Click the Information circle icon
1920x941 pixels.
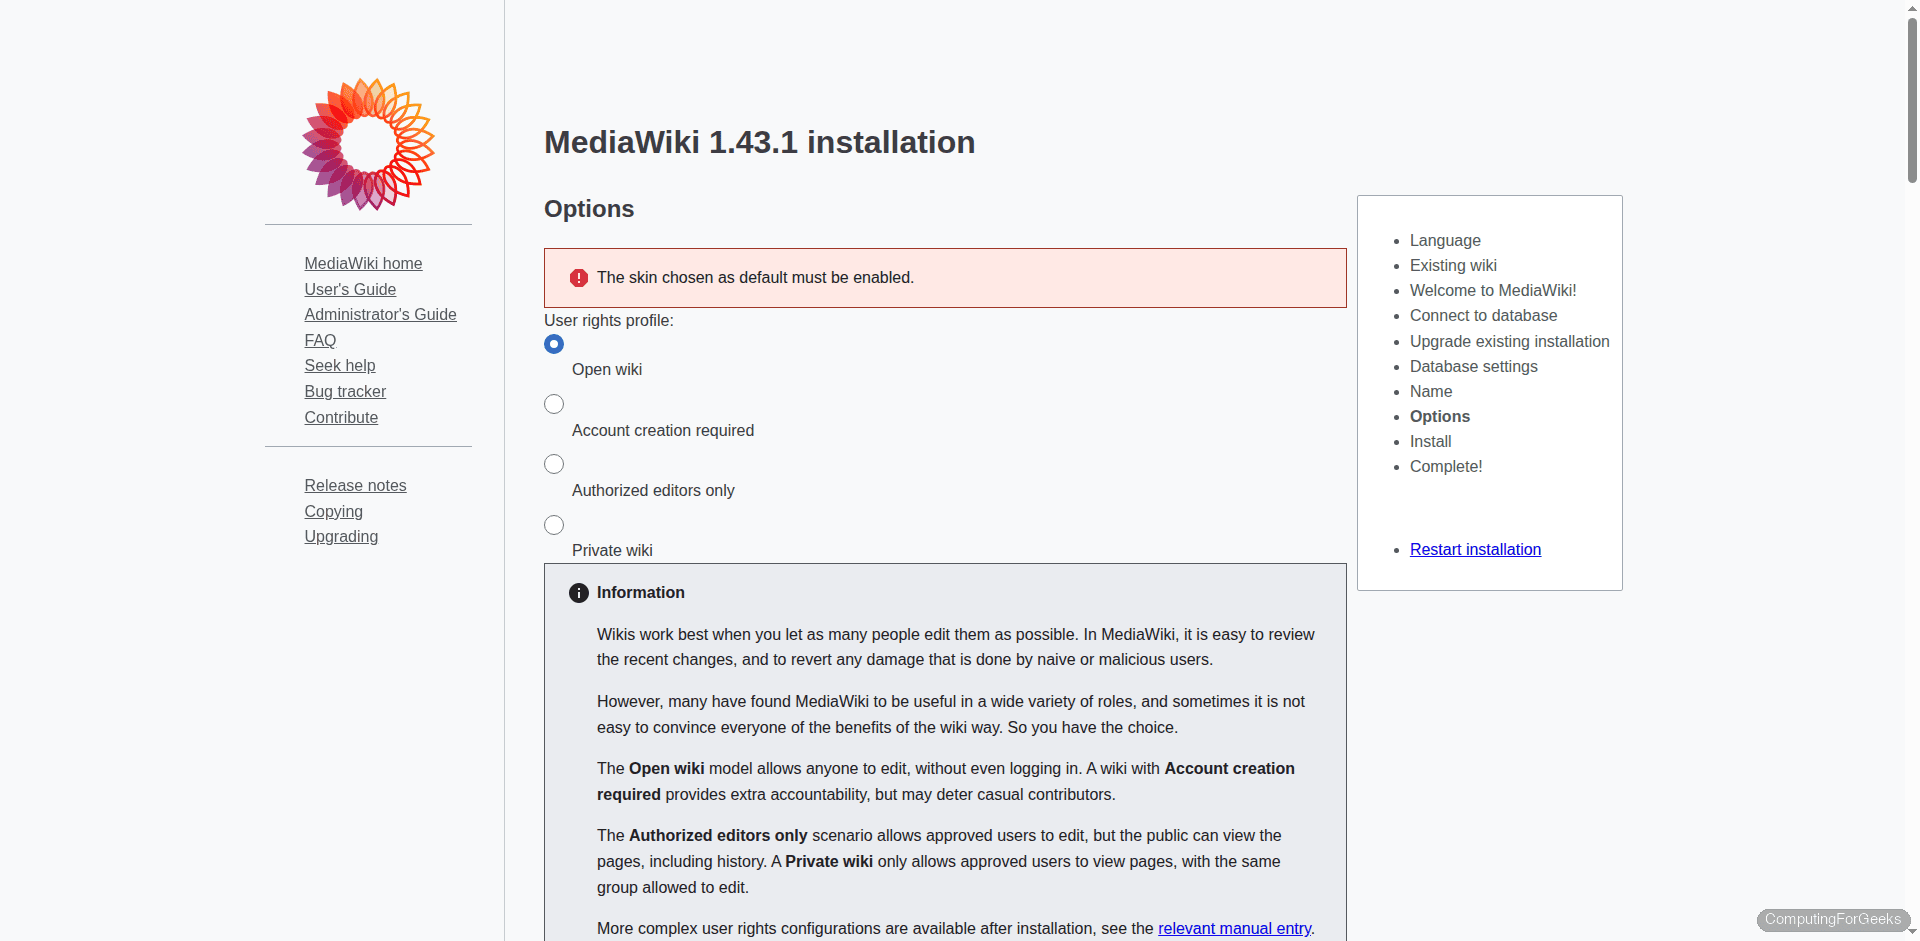click(x=579, y=592)
